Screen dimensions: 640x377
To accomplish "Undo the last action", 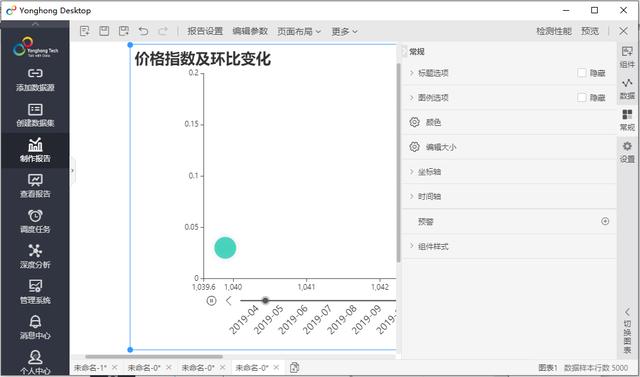I will click(143, 31).
